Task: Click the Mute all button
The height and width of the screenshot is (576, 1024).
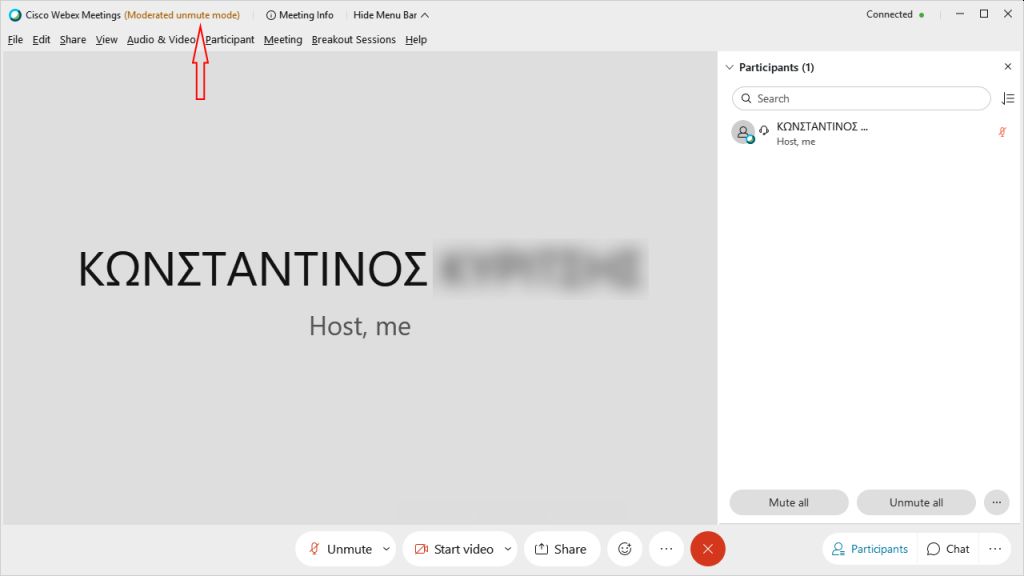Action: click(x=788, y=502)
